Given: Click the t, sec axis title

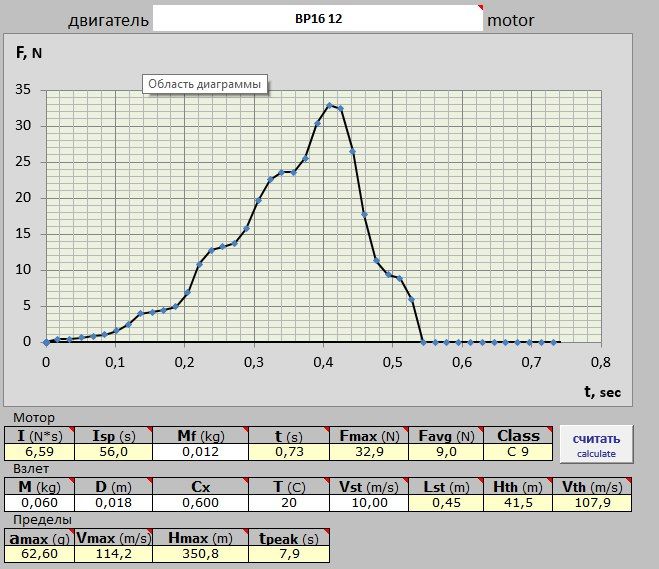Looking at the screenshot, I should tap(602, 392).
